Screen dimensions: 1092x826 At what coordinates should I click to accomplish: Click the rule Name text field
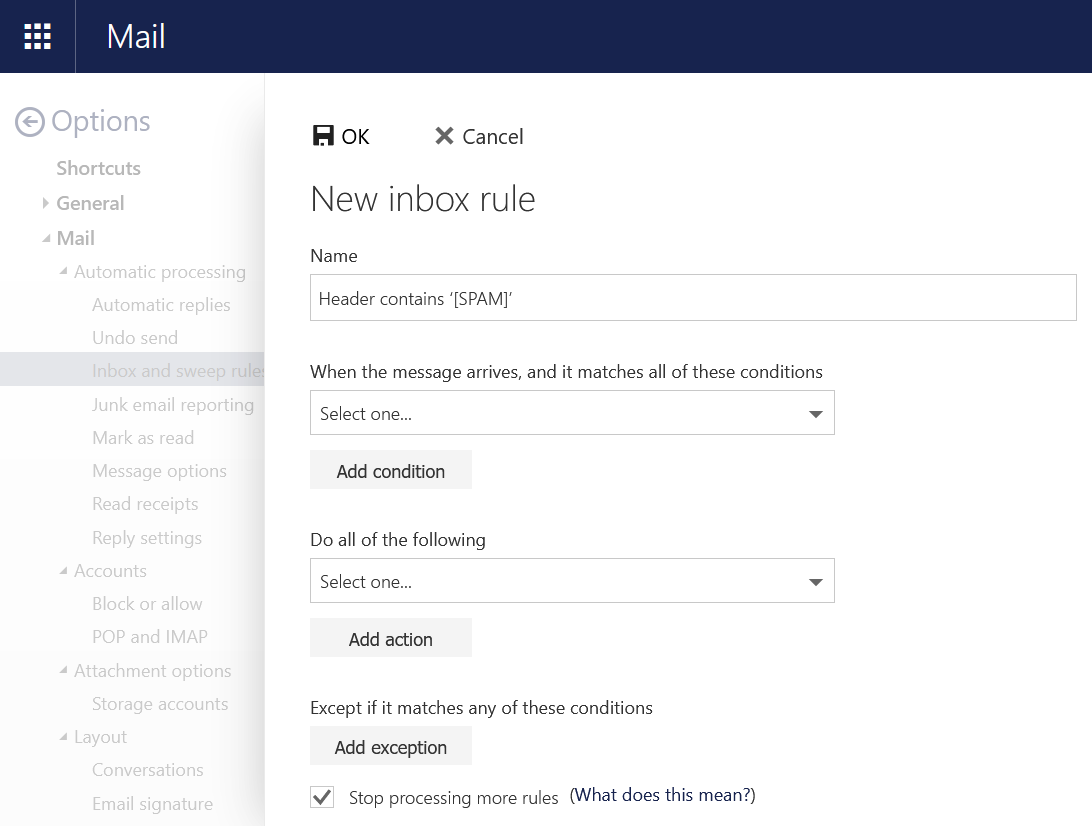coord(692,298)
